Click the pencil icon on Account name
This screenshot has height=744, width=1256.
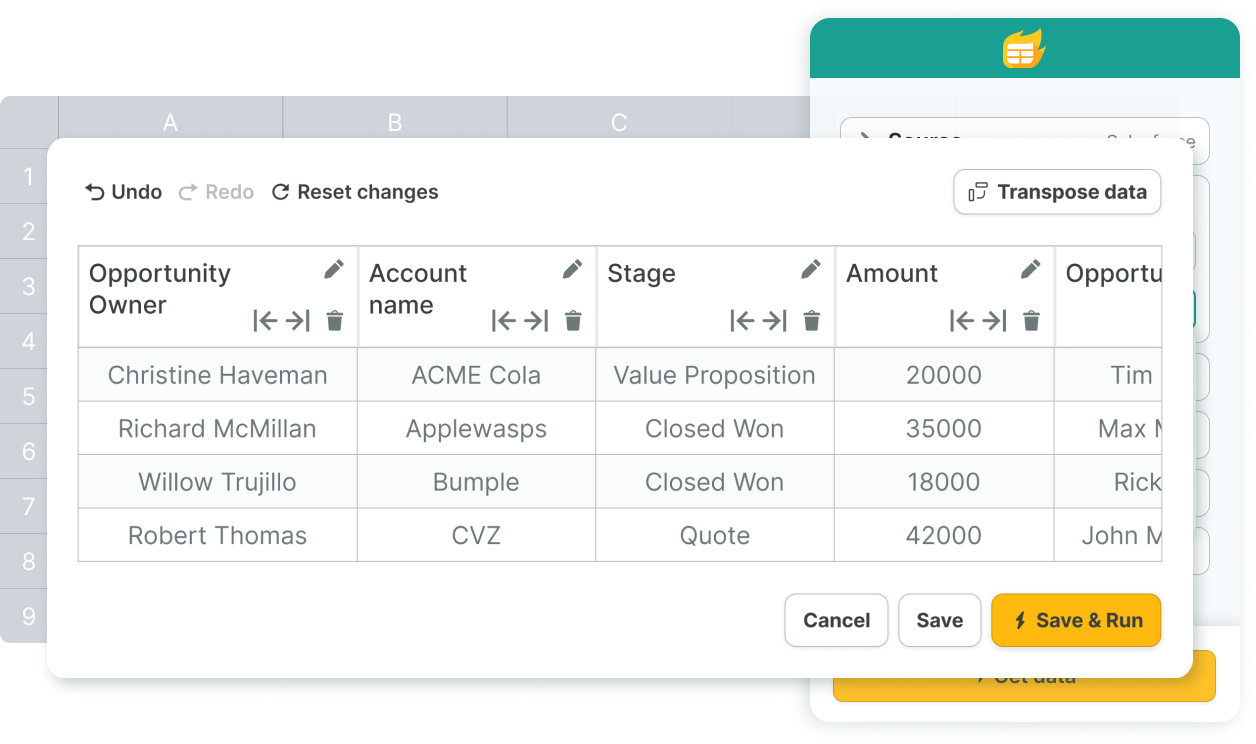(x=572, y=270)
